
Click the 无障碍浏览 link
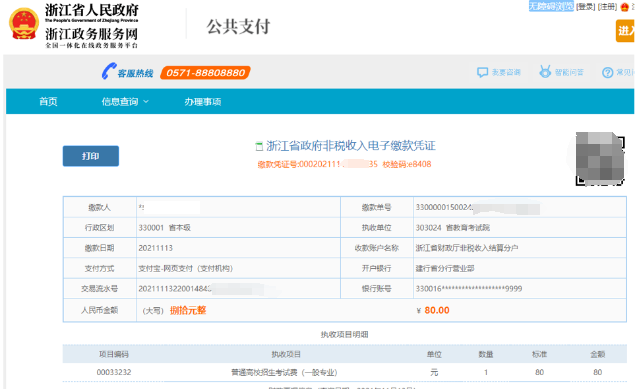[551, 6]
